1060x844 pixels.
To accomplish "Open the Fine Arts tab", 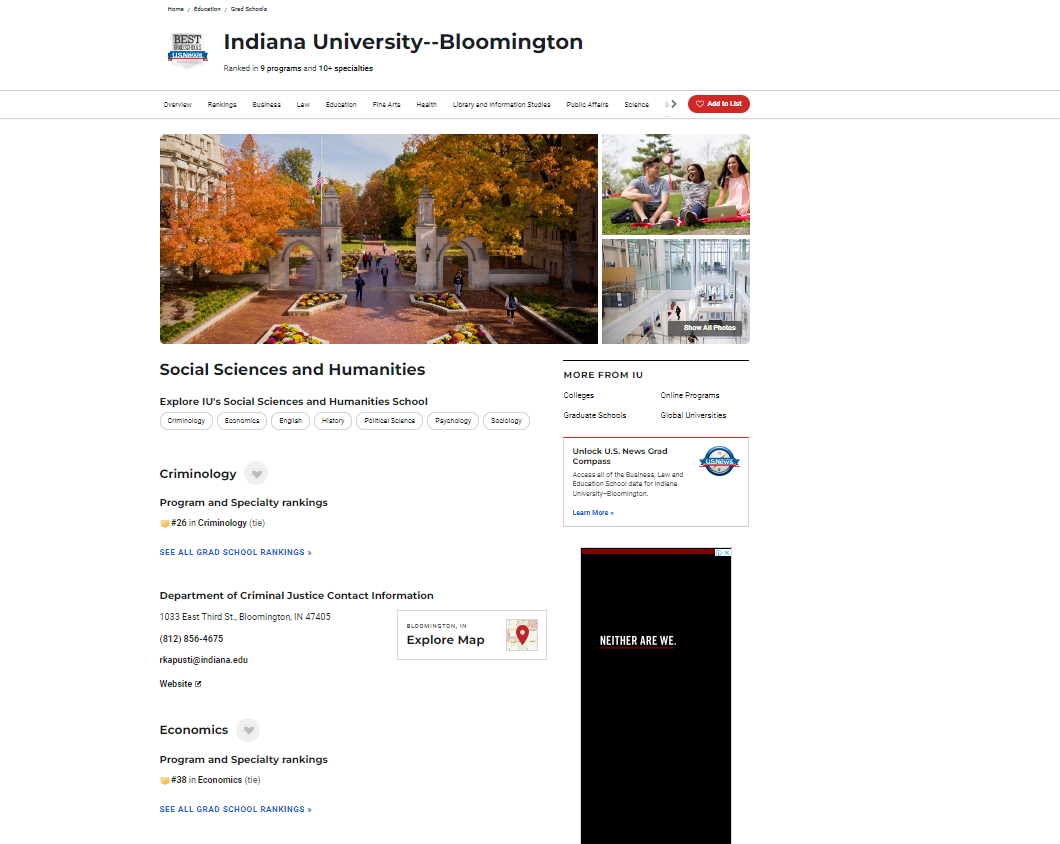I will 386,105.
